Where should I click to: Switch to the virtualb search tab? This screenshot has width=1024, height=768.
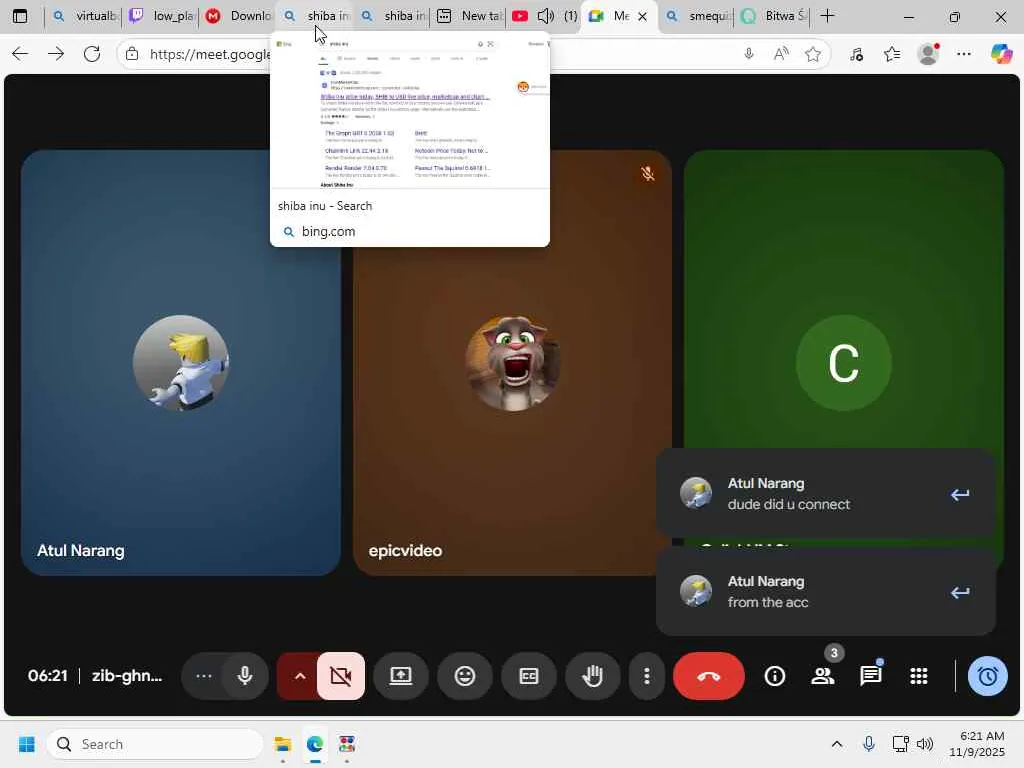[85, 16]
